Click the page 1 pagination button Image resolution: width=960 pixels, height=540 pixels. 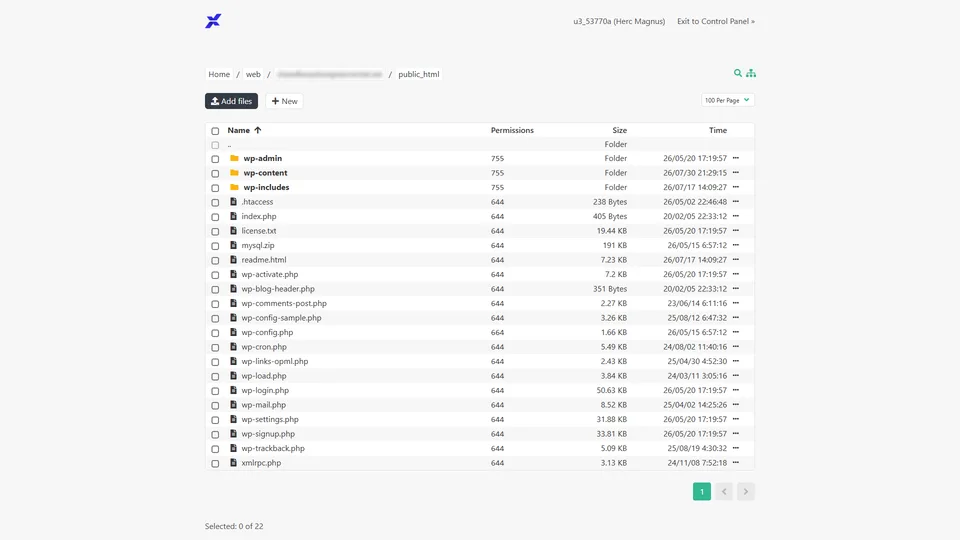pyautogui.click(x=702, y=491)
